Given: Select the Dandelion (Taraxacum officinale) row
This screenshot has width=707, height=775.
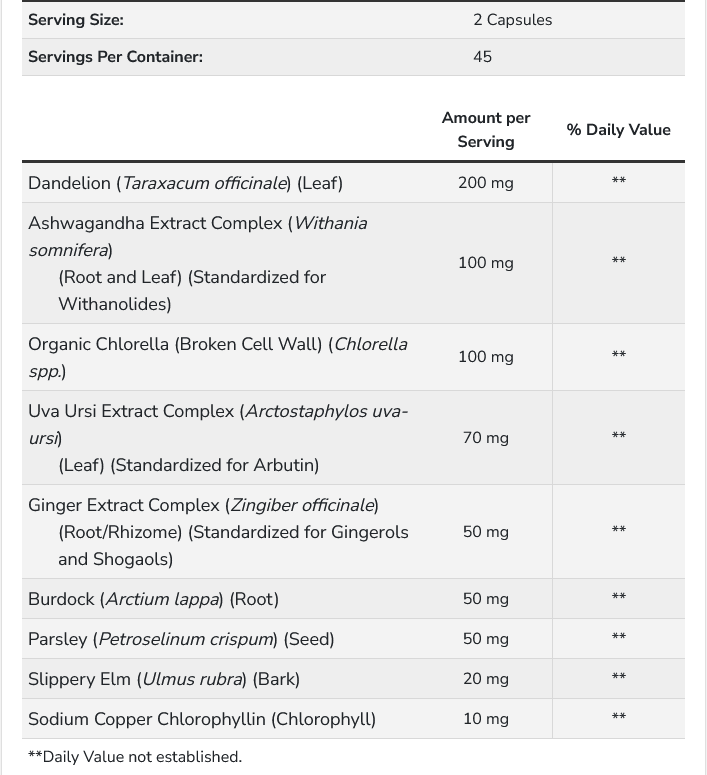Looking at the screenshot, I should click(354, 183).
